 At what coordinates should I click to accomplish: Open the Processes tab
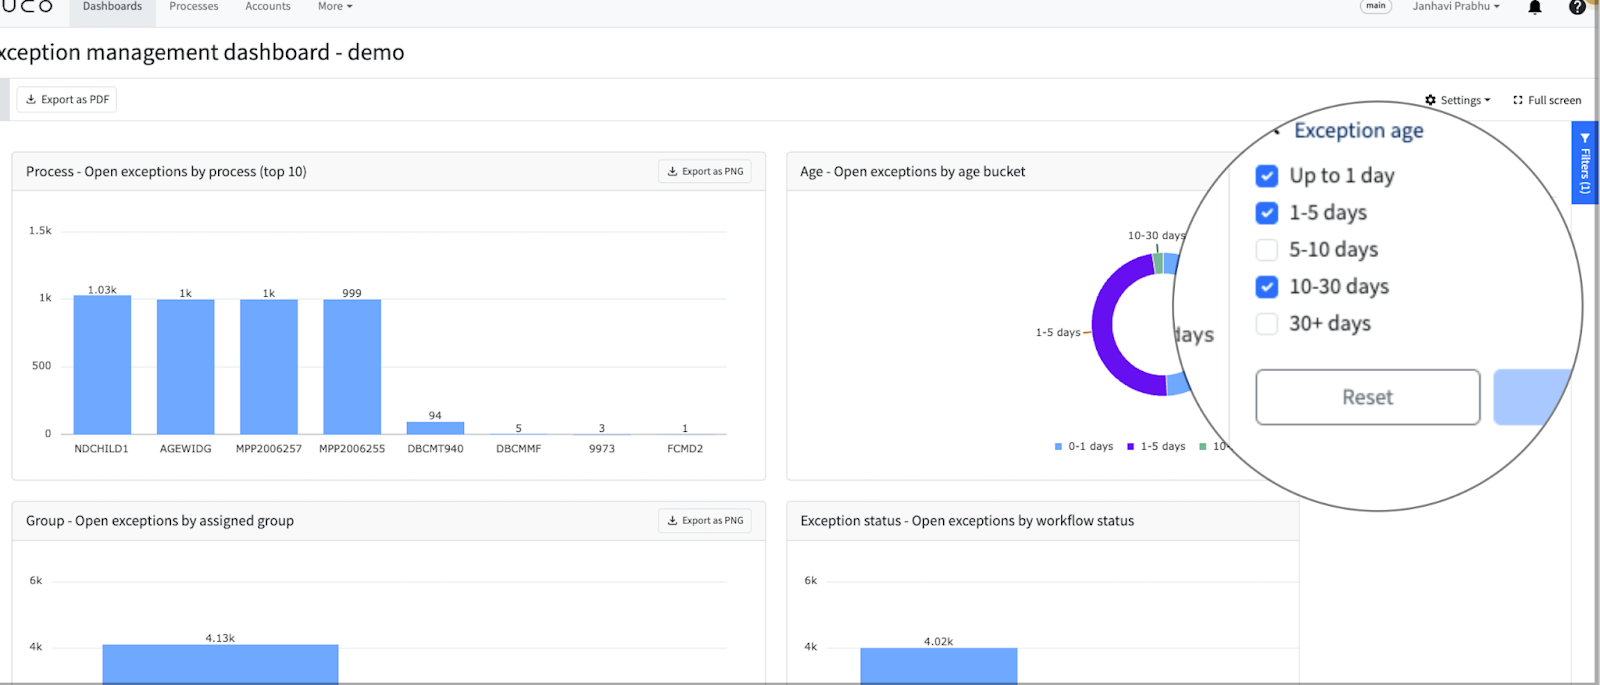(x=194, y=7)
